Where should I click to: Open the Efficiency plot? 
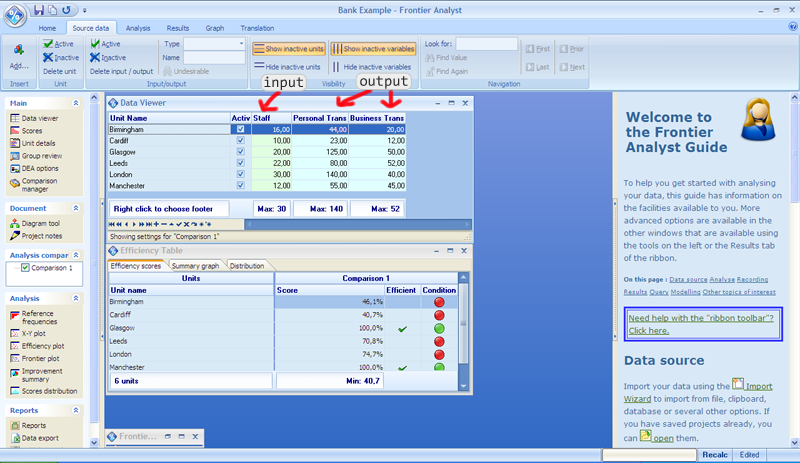pyautogui.click(x=37, y=346)
